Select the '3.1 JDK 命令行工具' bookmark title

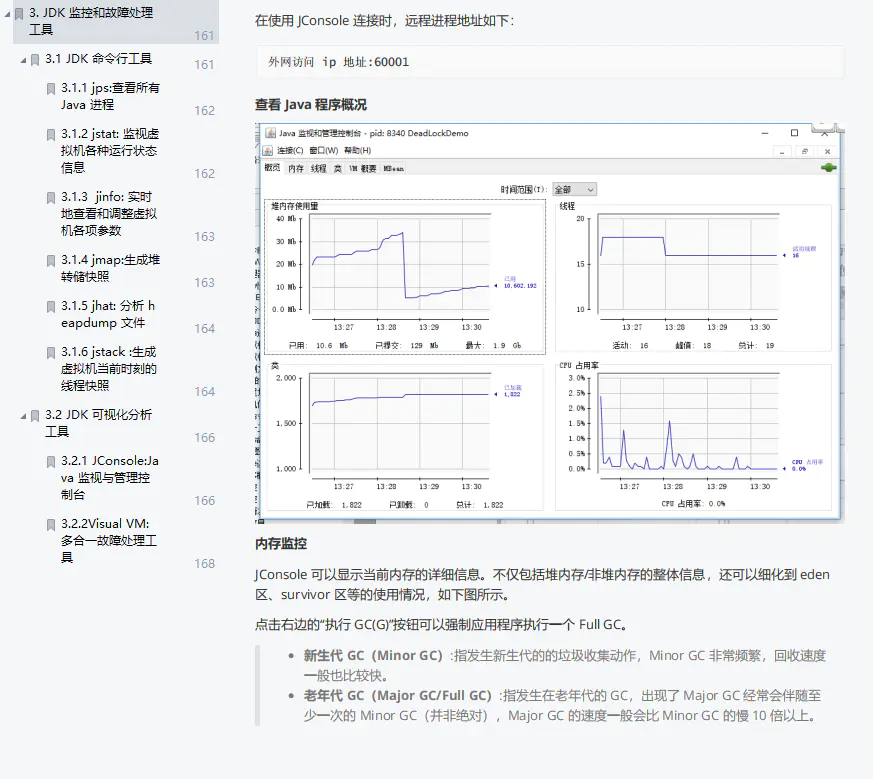(99, 58)
